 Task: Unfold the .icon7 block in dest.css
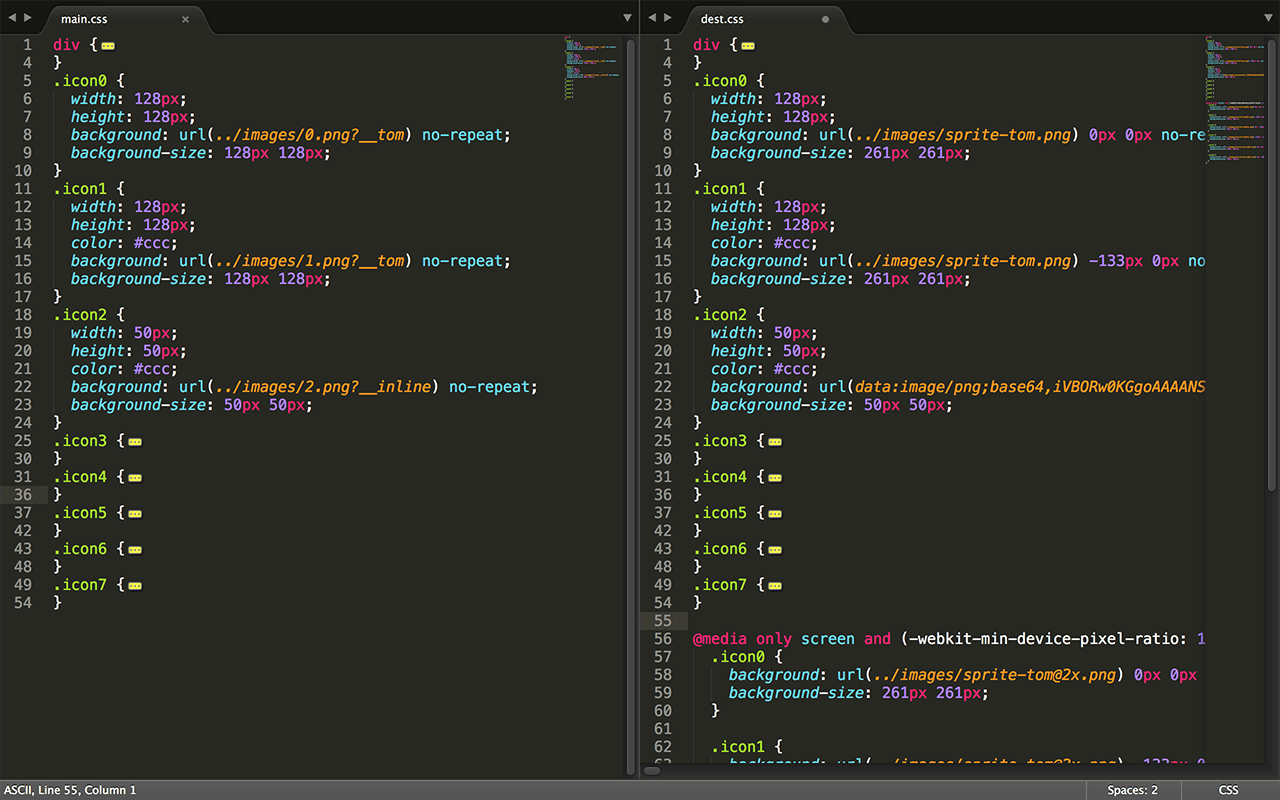775,585
